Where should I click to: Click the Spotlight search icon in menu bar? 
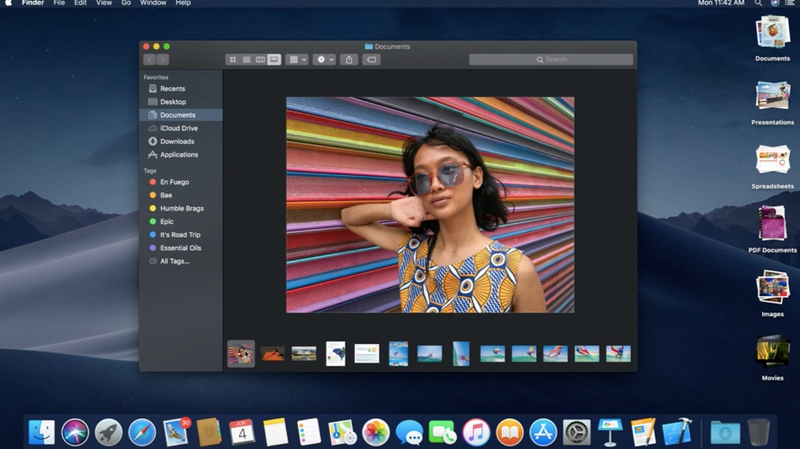click(x=759, y=3)
